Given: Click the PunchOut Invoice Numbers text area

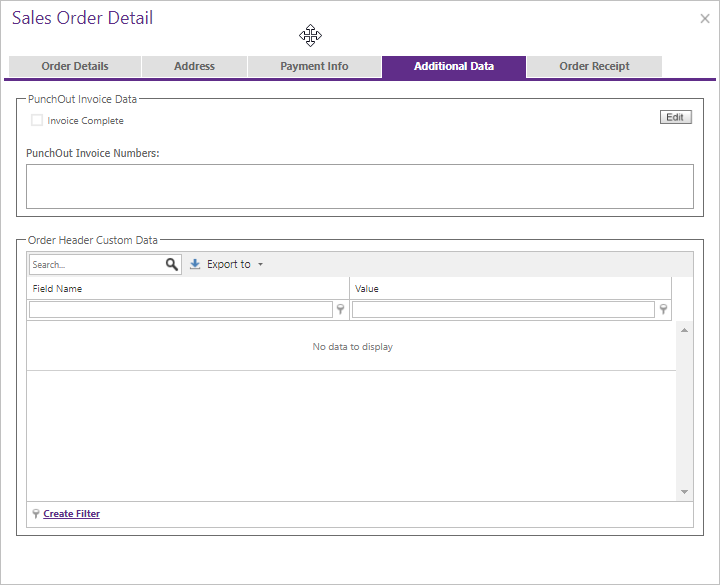Looking at the screenshot, I should [x=359, y=186].
